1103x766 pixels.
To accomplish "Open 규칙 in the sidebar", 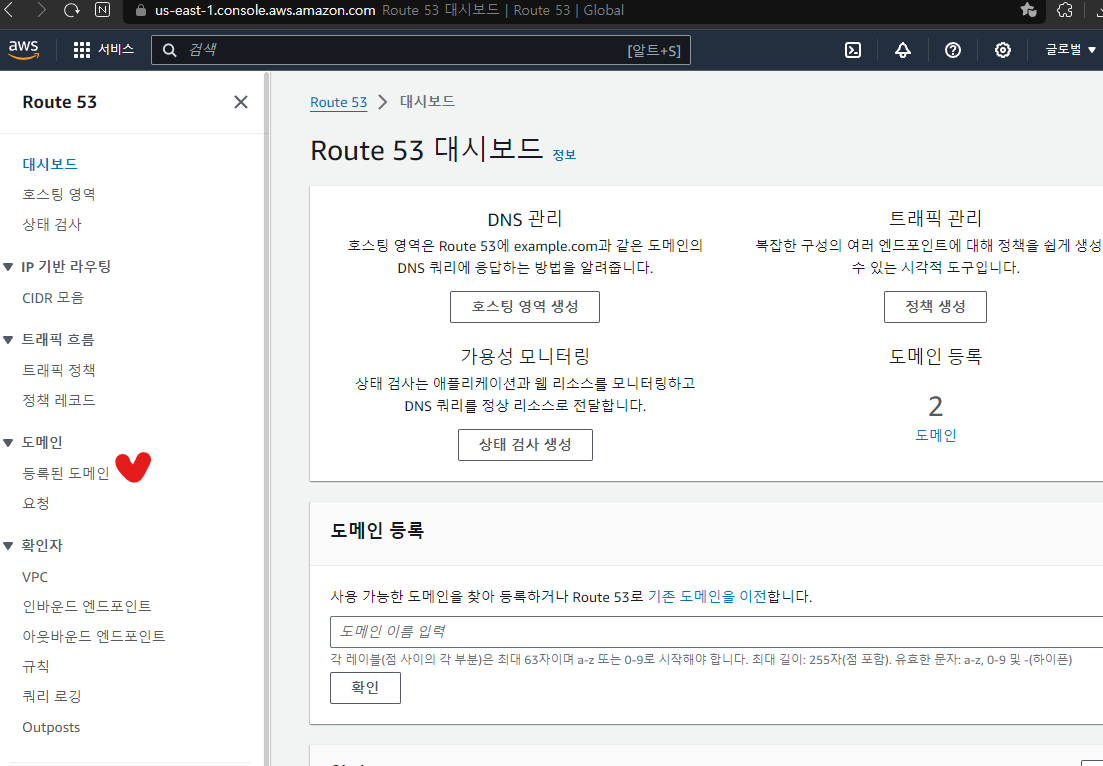I will pyautogui.click(x=36, y=666).
